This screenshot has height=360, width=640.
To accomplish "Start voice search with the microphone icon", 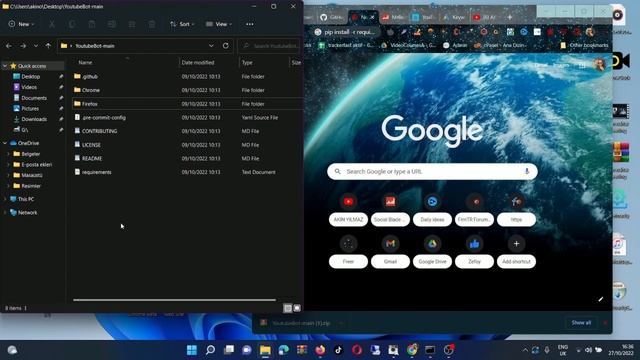I will coord(527,171).
